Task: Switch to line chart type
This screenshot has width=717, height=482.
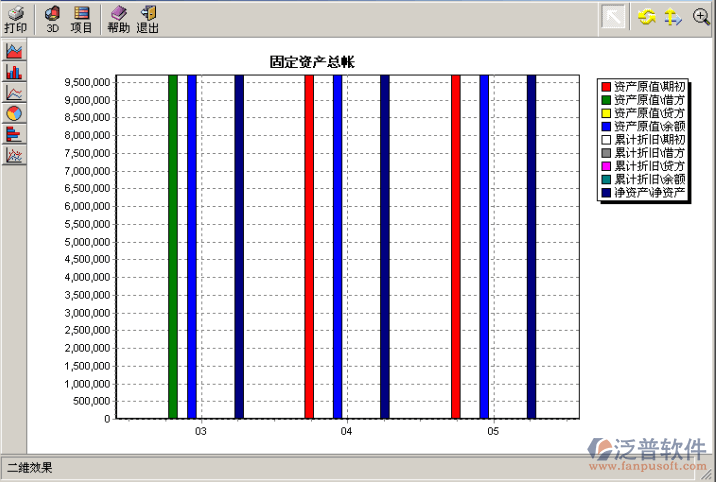Action: click(14, 93)
